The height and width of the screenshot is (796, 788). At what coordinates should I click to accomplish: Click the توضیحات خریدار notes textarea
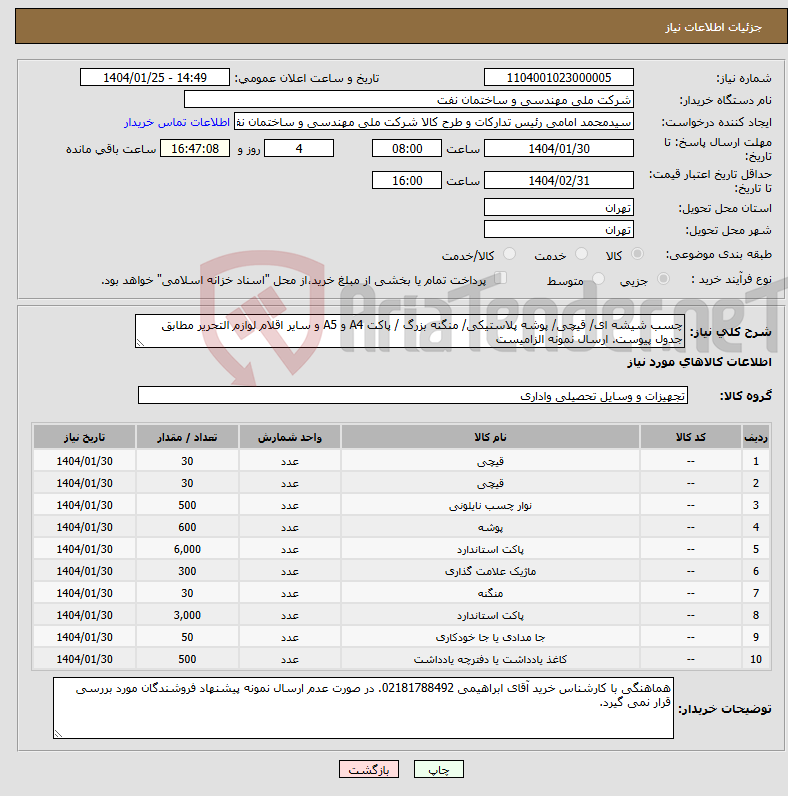pos(363,708)
